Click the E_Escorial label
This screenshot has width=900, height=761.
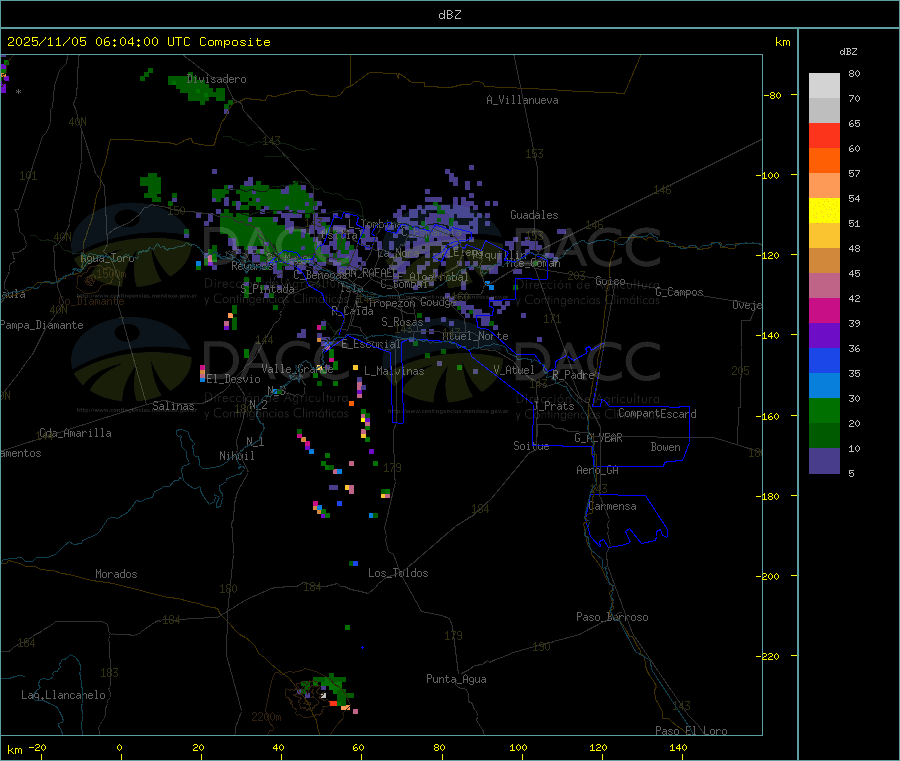(x=371, y=344)
